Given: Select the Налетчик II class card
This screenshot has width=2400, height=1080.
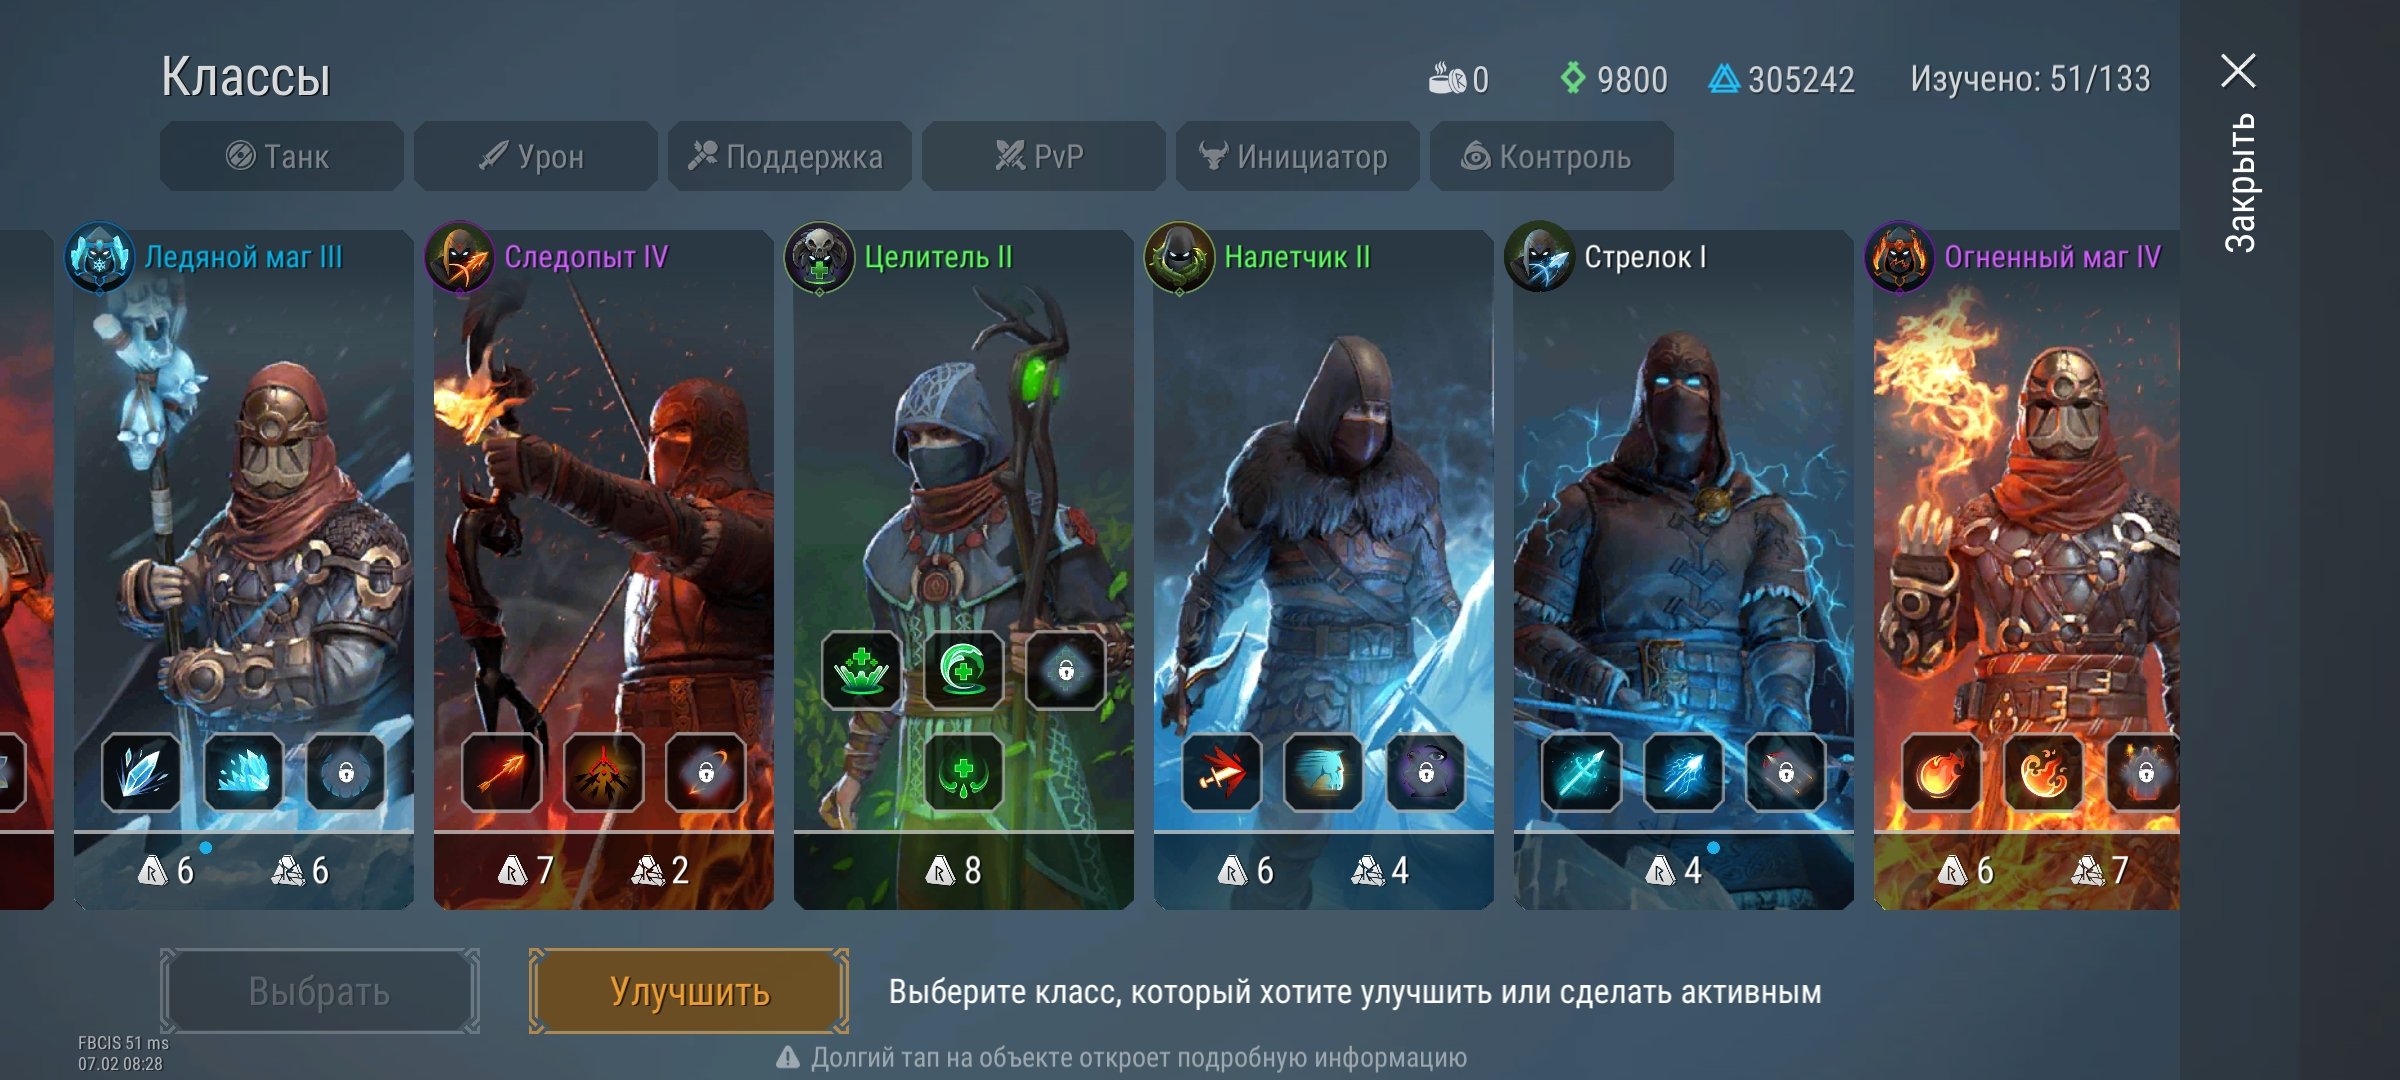Looking at the screenshot, I should [x=1323, y=570].
